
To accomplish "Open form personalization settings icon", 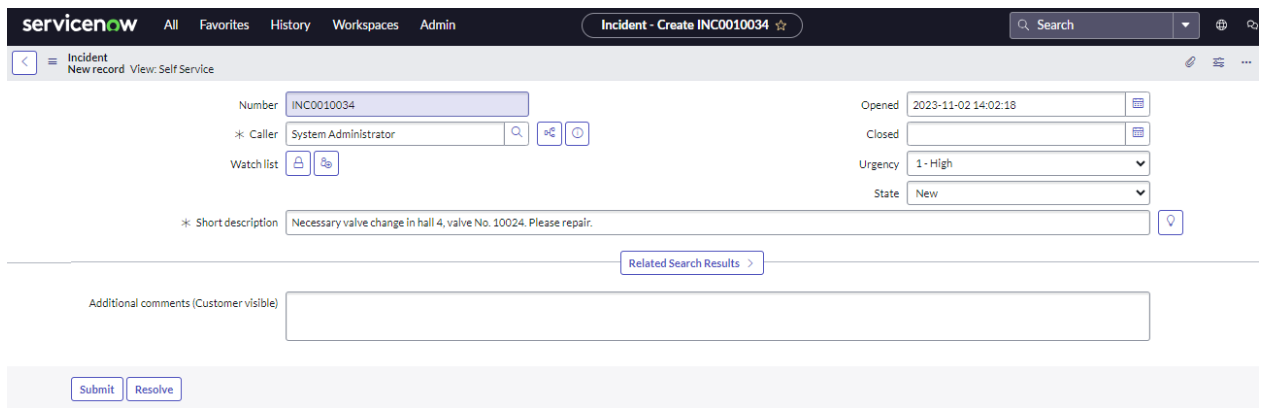I will [1218, 62].
